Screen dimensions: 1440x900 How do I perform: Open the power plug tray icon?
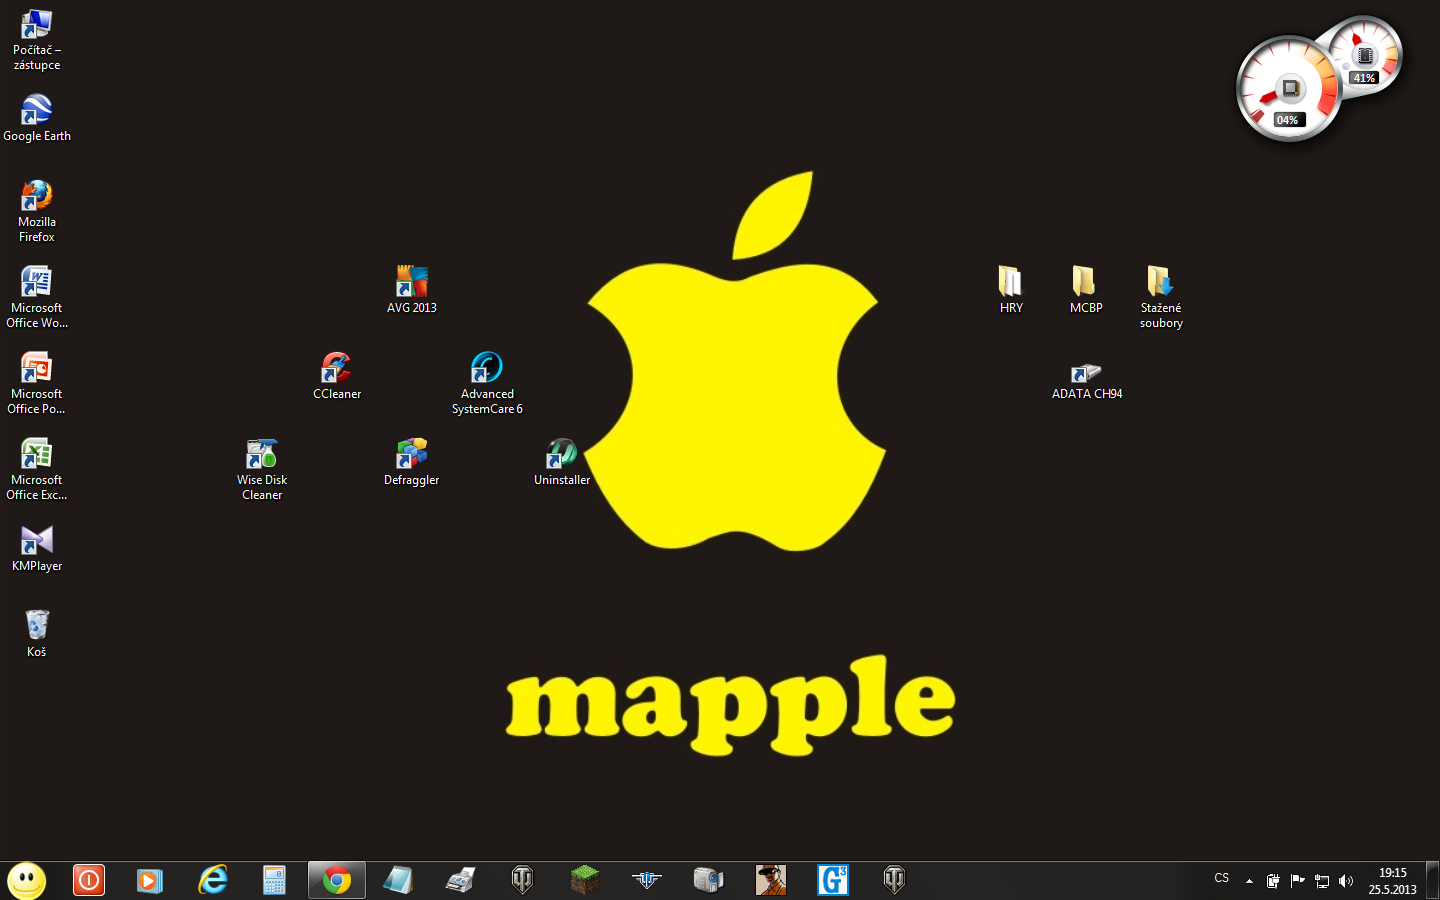1273,881
